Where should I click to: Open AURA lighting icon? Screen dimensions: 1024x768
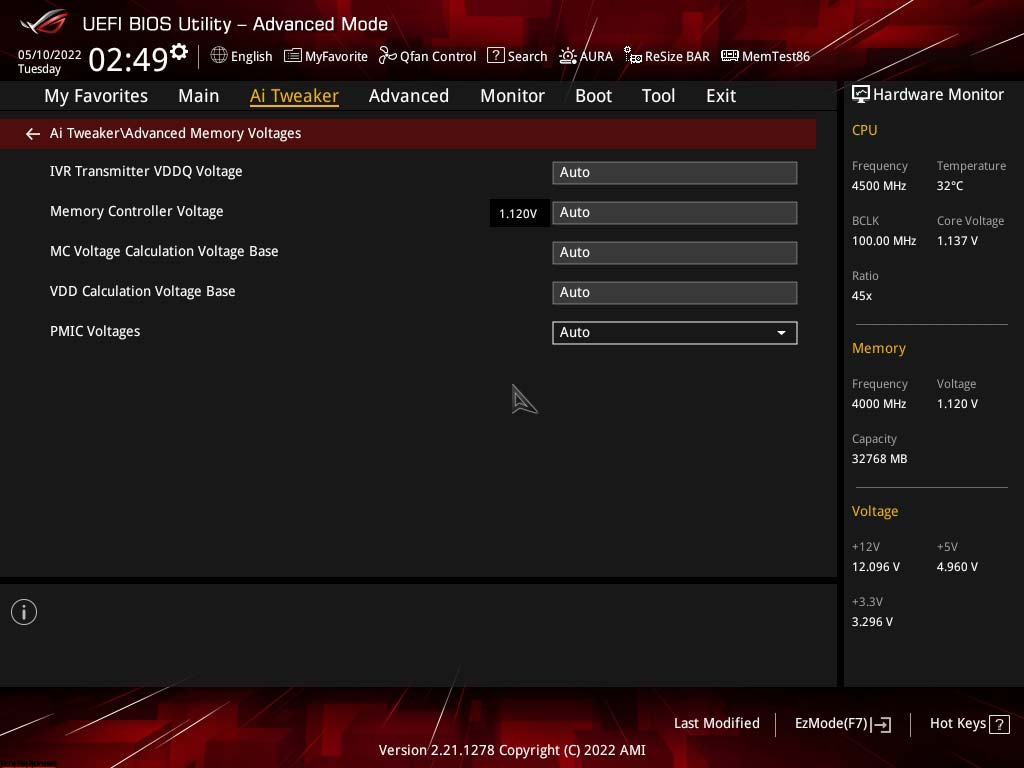(568, 56)
